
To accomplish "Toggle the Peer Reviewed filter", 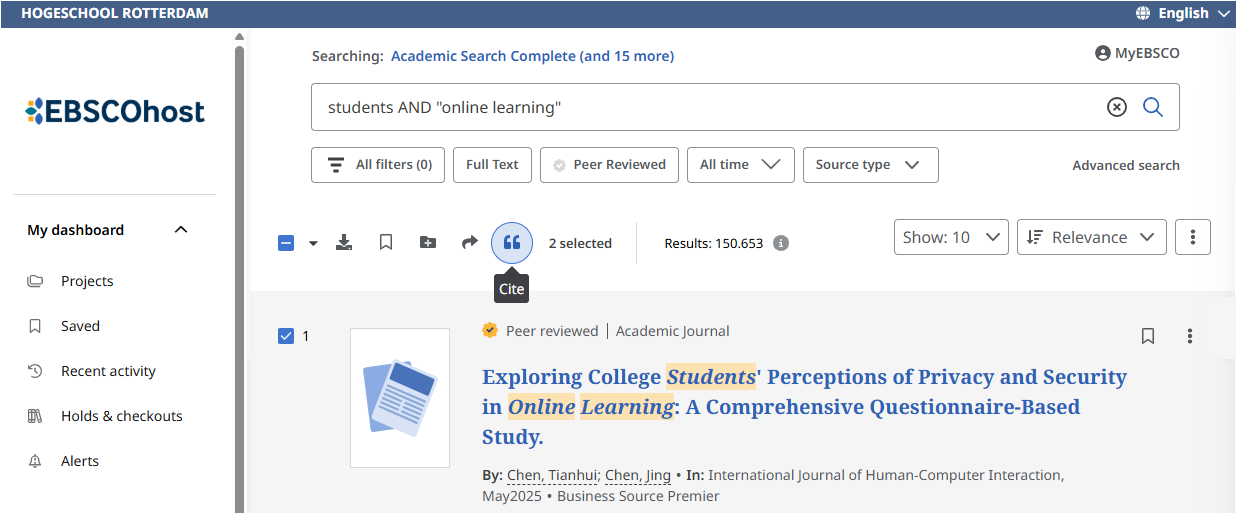I will 609,165.
